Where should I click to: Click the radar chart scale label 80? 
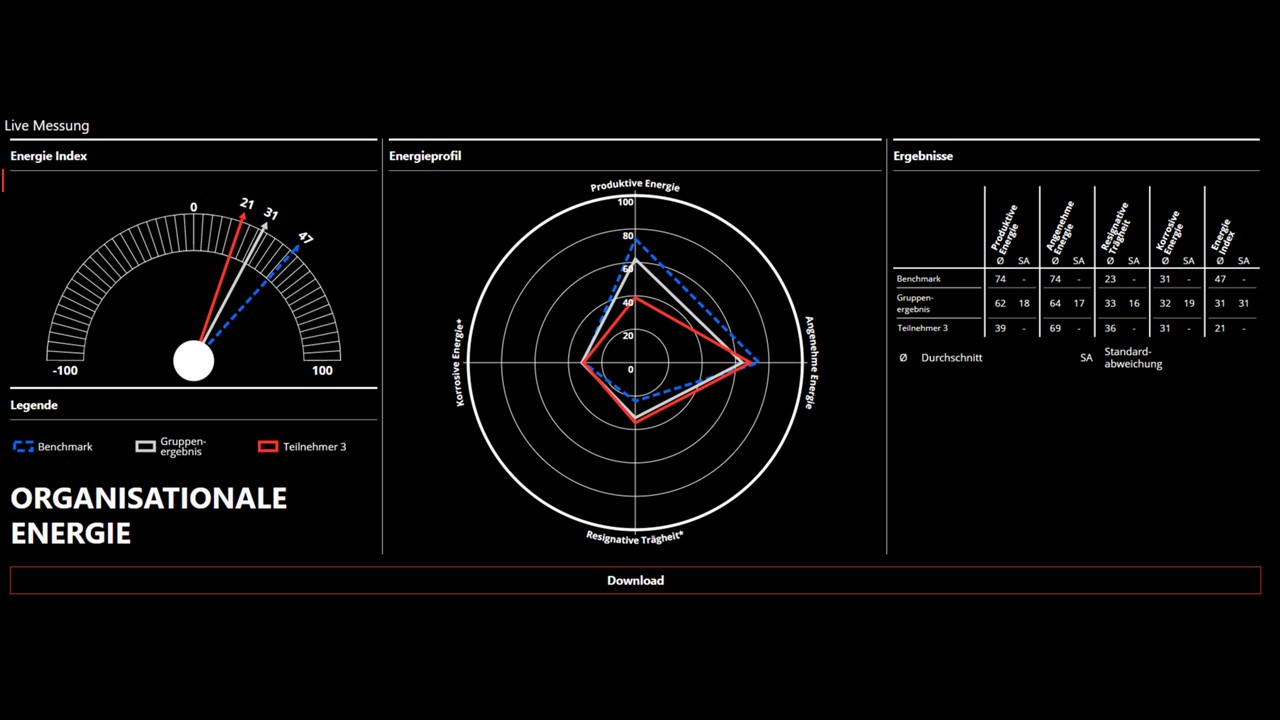[628, 236]
